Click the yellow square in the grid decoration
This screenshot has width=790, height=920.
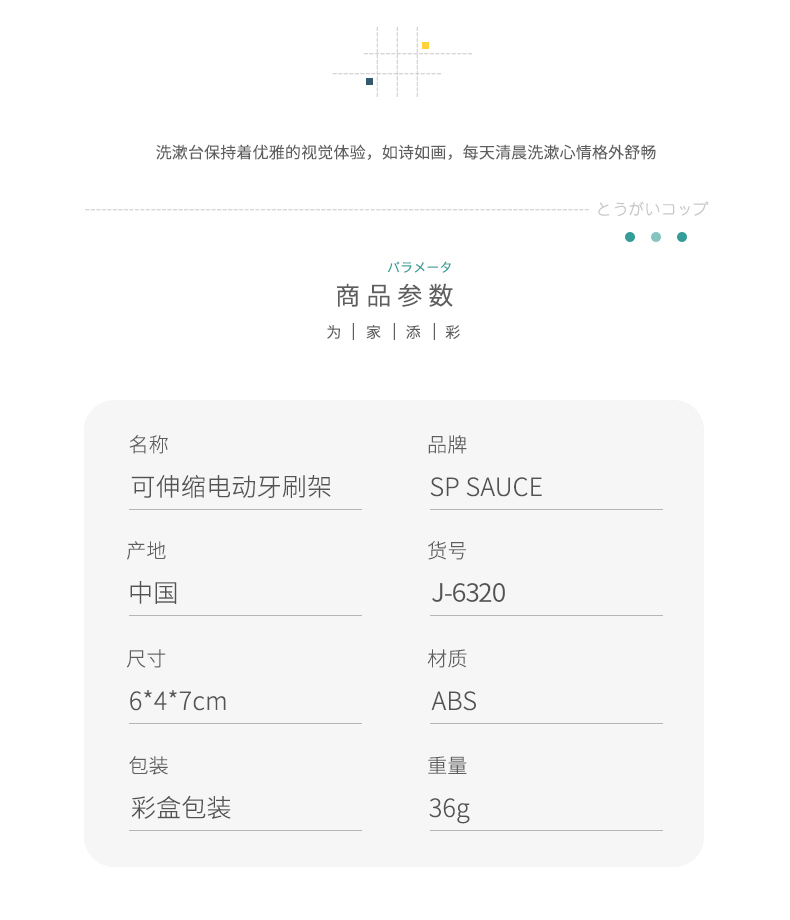(x=425, y=45)
